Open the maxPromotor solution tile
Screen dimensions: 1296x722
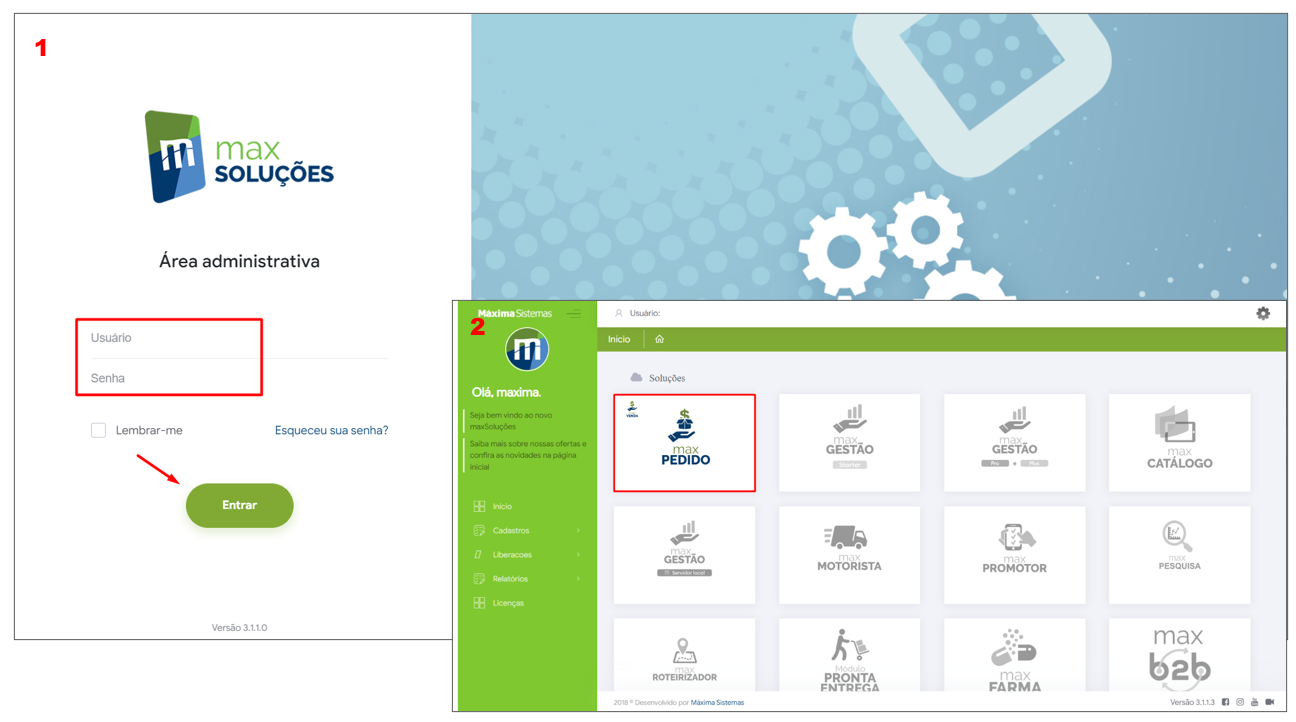click(1014, 554)
